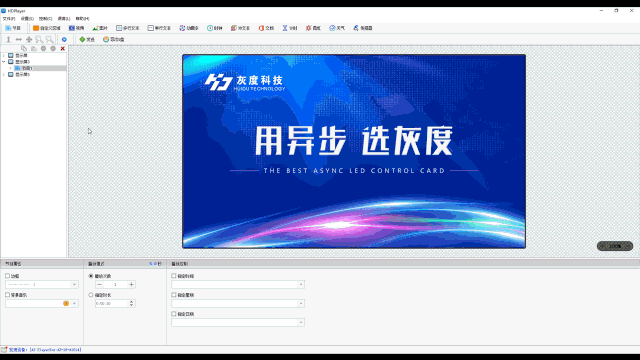This screenshot has width=640, height=360.
Task: Open the border style dropdown
Action: coord(74,284)
